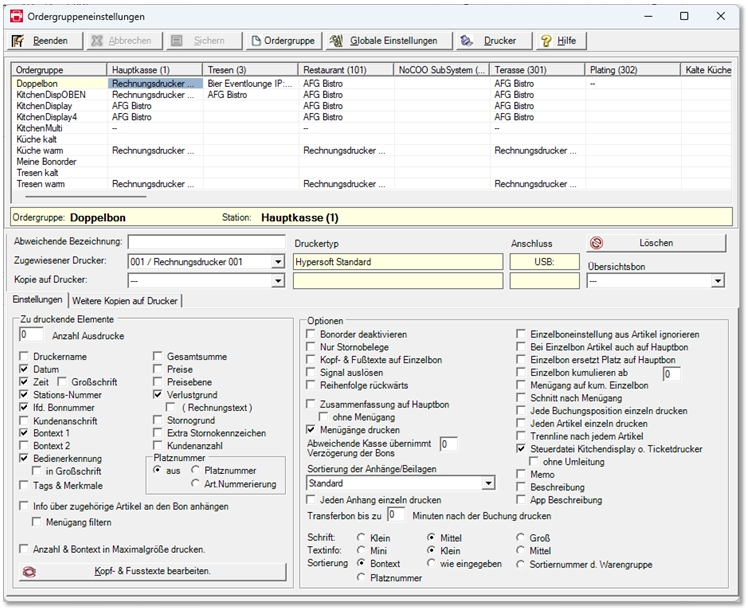This screenshot has height=612, width=748.
Task: Uncheck the Menügänge drucken option
Action: (312, 429)
